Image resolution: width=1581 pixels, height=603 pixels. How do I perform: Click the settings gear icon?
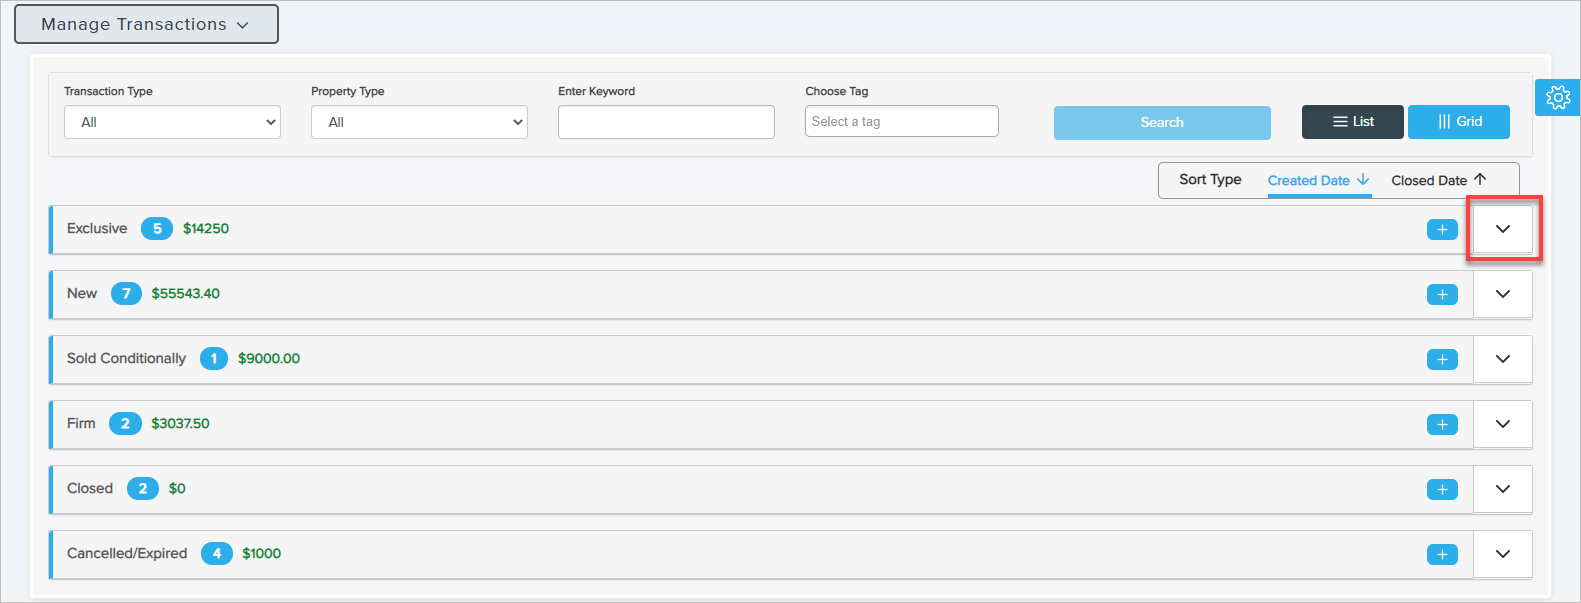(x=1557, y=98)
